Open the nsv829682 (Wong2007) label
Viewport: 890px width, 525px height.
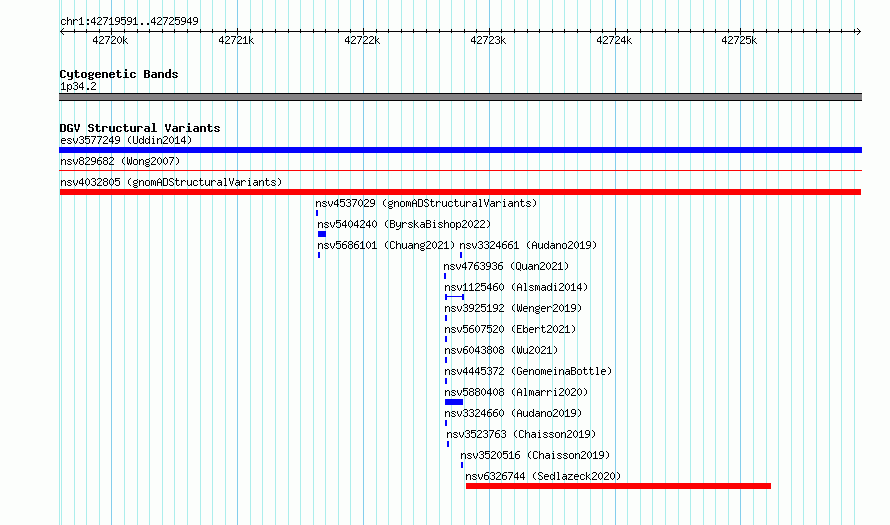120,161
